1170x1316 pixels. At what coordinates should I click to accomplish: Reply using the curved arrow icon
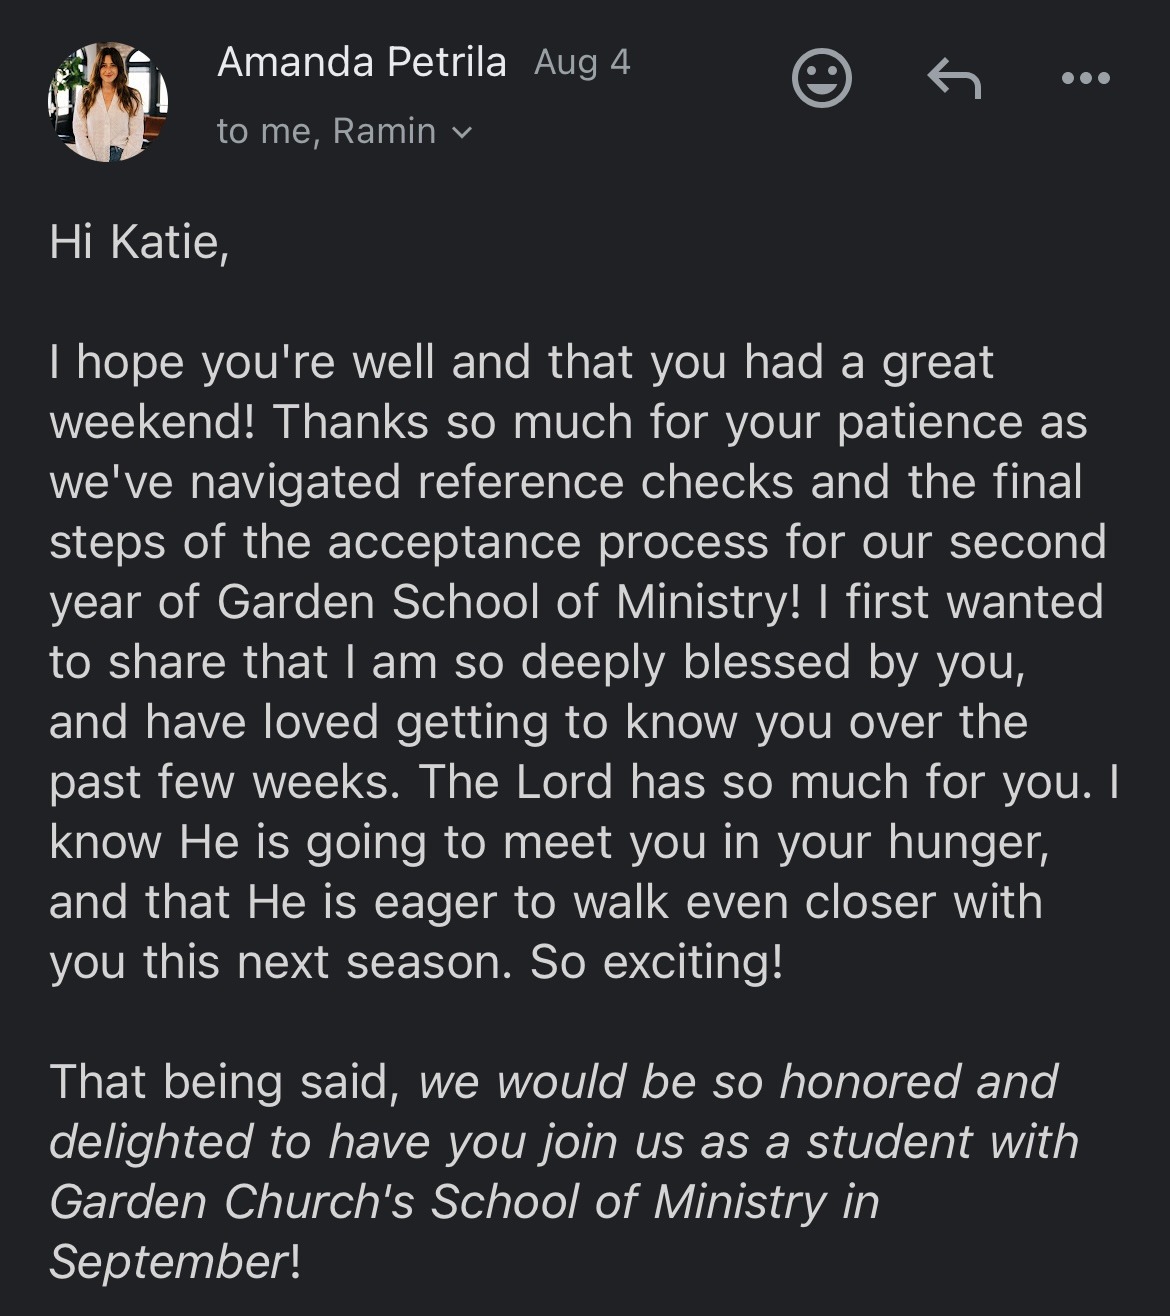point(954,79)
